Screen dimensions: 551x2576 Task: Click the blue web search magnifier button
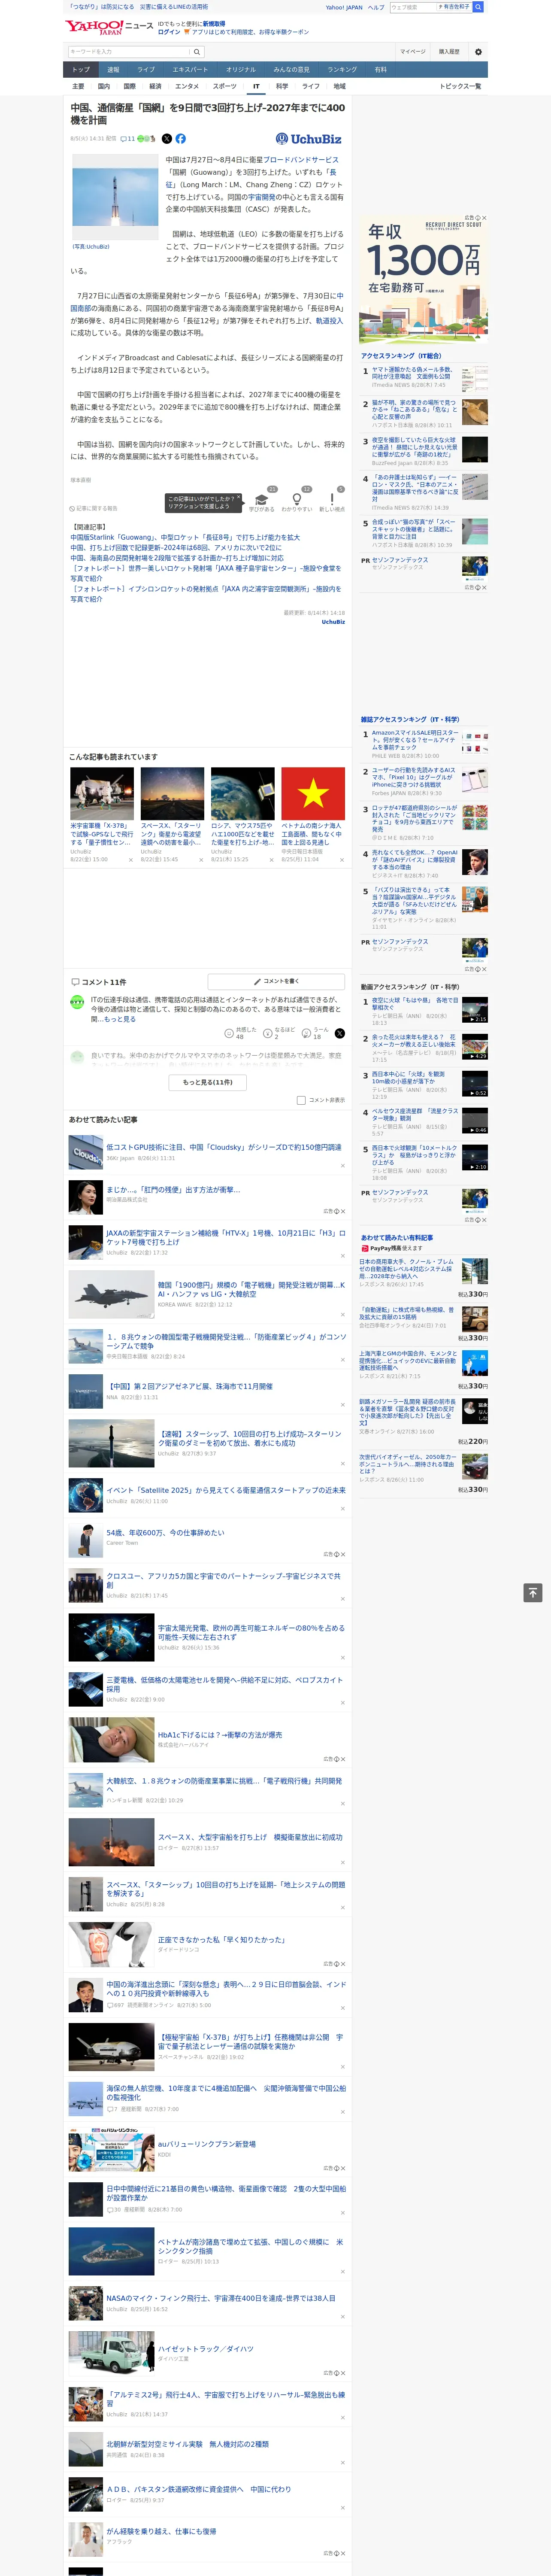(x=478, y=7)
